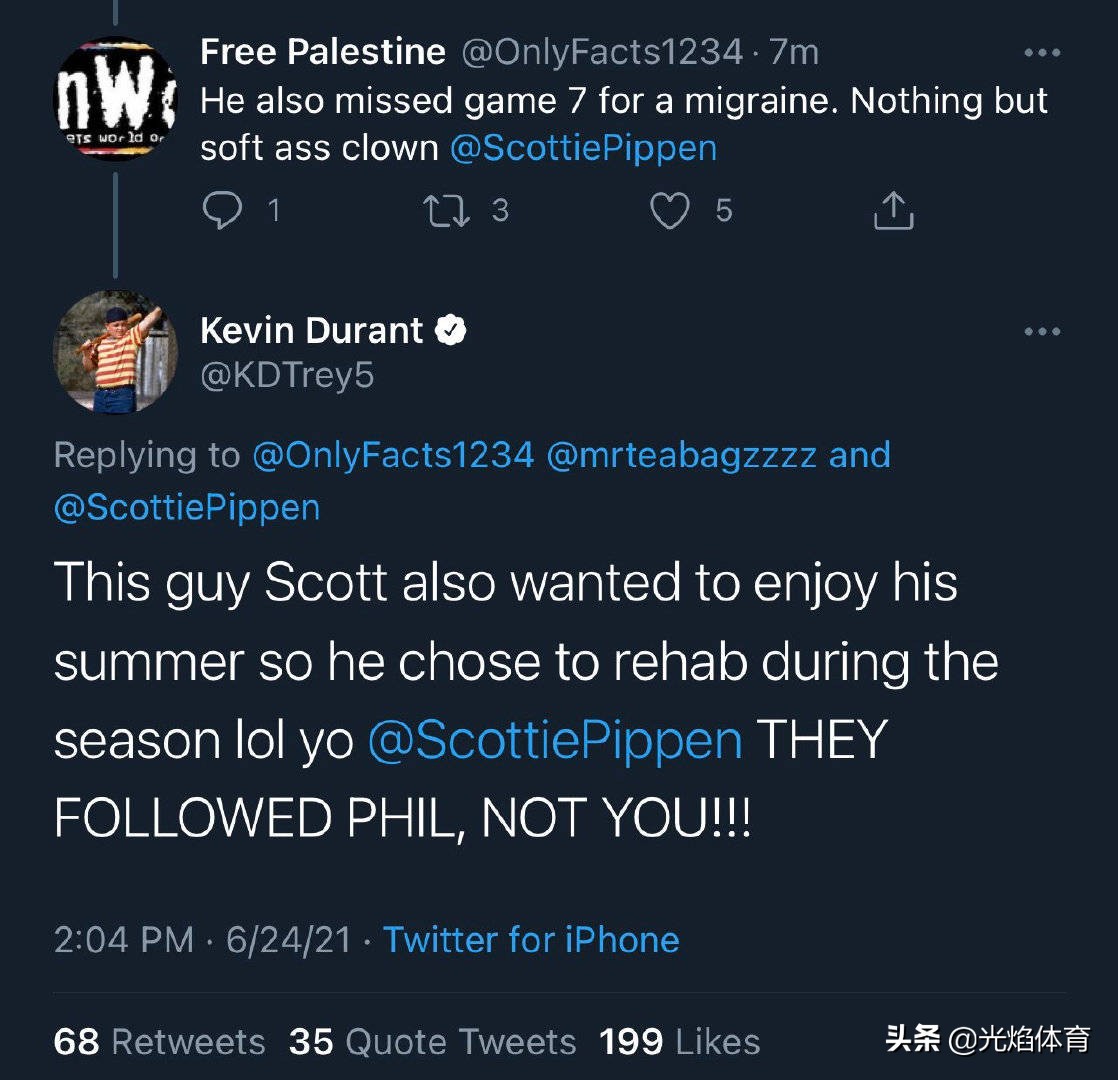This screenshot has width=1118, height=1080.
Task: Open @mrteabagzzzz in replying-to line
Action: tap(682, 455)
